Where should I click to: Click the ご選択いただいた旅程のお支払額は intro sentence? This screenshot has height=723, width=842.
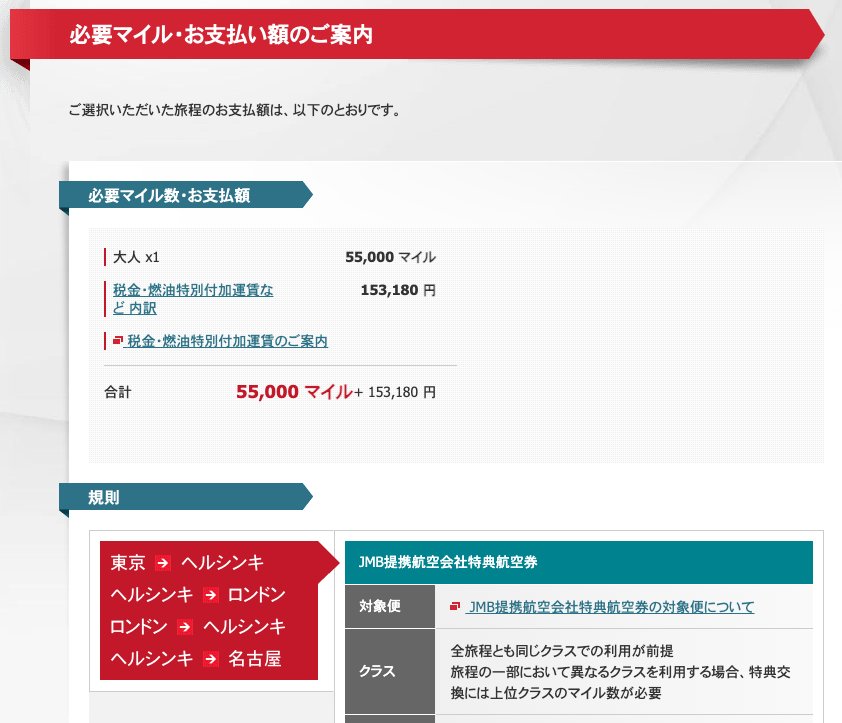[x=234, y=110]
